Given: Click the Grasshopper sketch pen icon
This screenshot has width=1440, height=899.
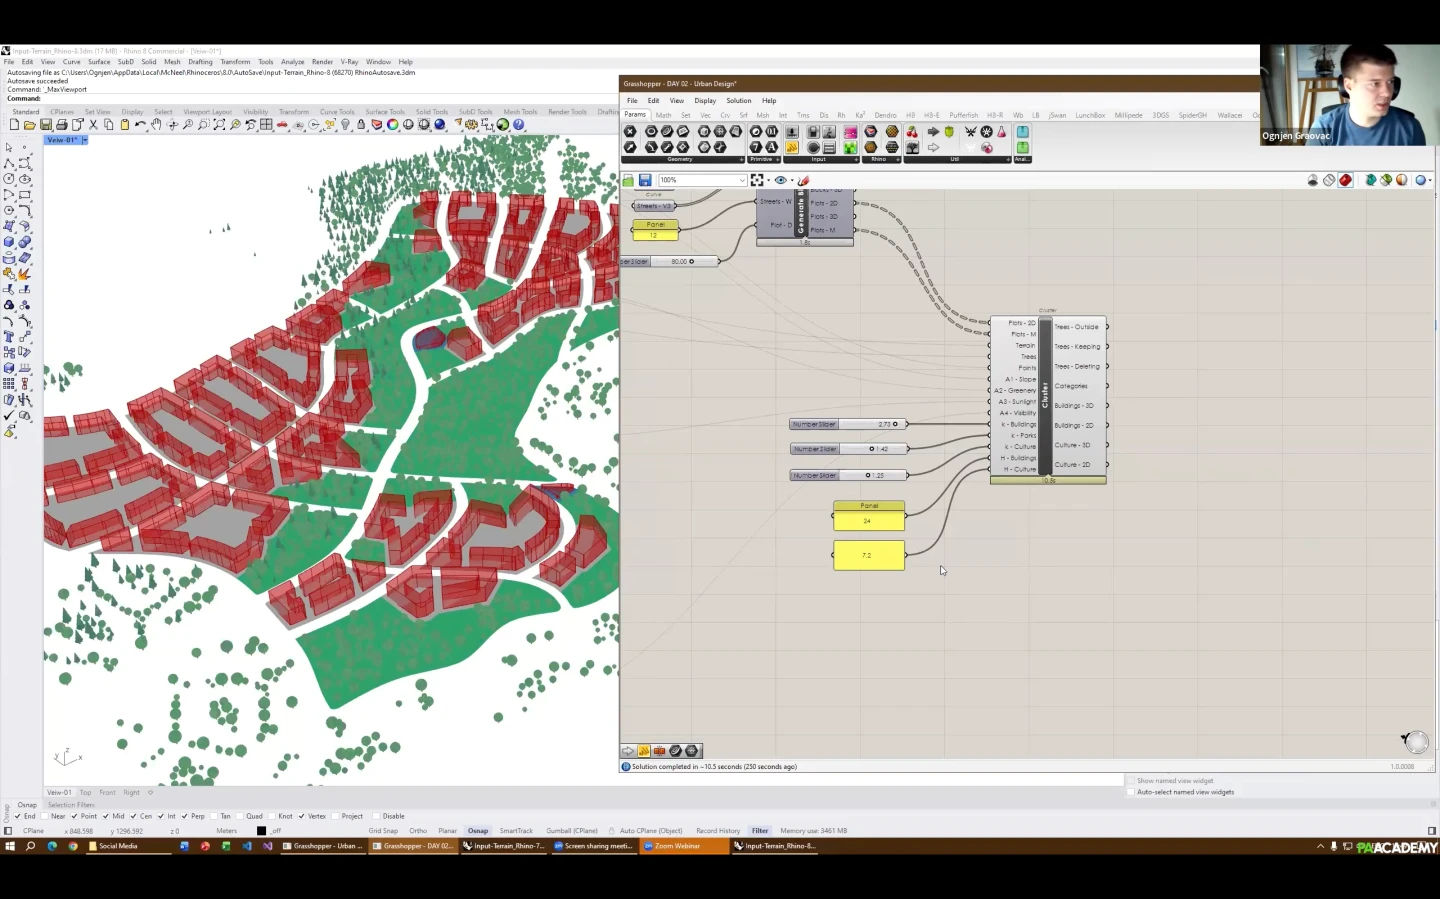Looking at the screenshot, I should tap(802, 180).
